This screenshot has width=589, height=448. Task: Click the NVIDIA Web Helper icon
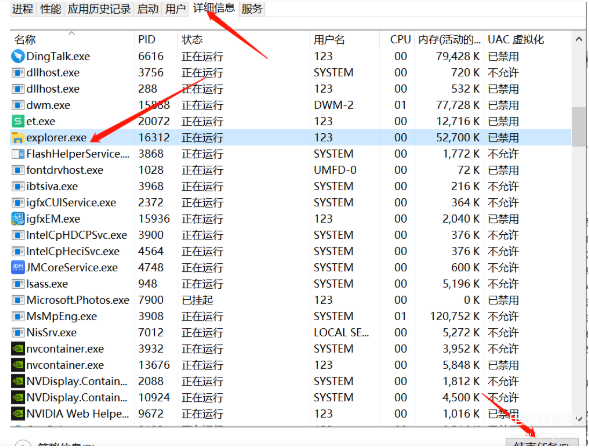coord(18,414)
